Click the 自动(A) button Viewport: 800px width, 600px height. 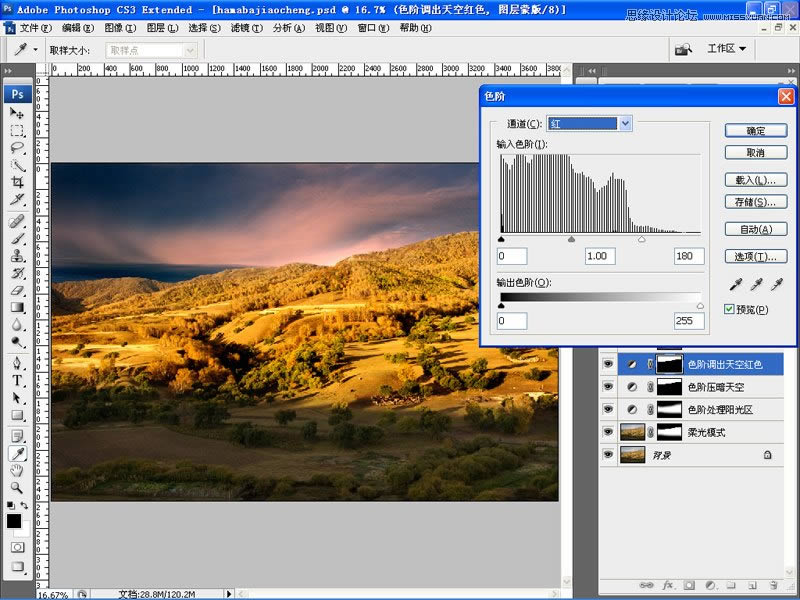755,229
